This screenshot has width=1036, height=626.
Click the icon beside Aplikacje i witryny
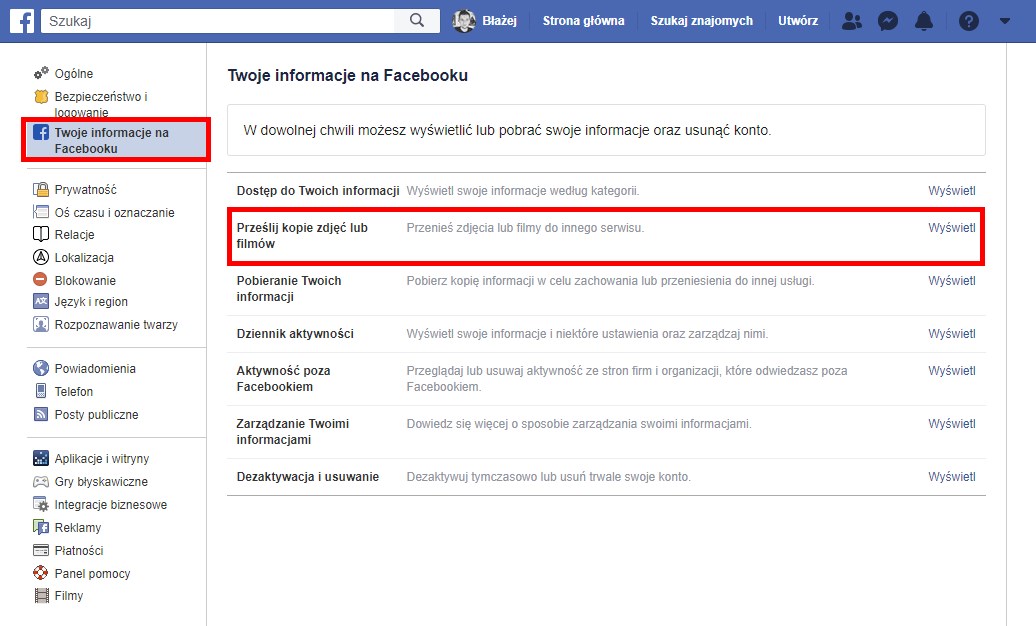coord(41,458)
